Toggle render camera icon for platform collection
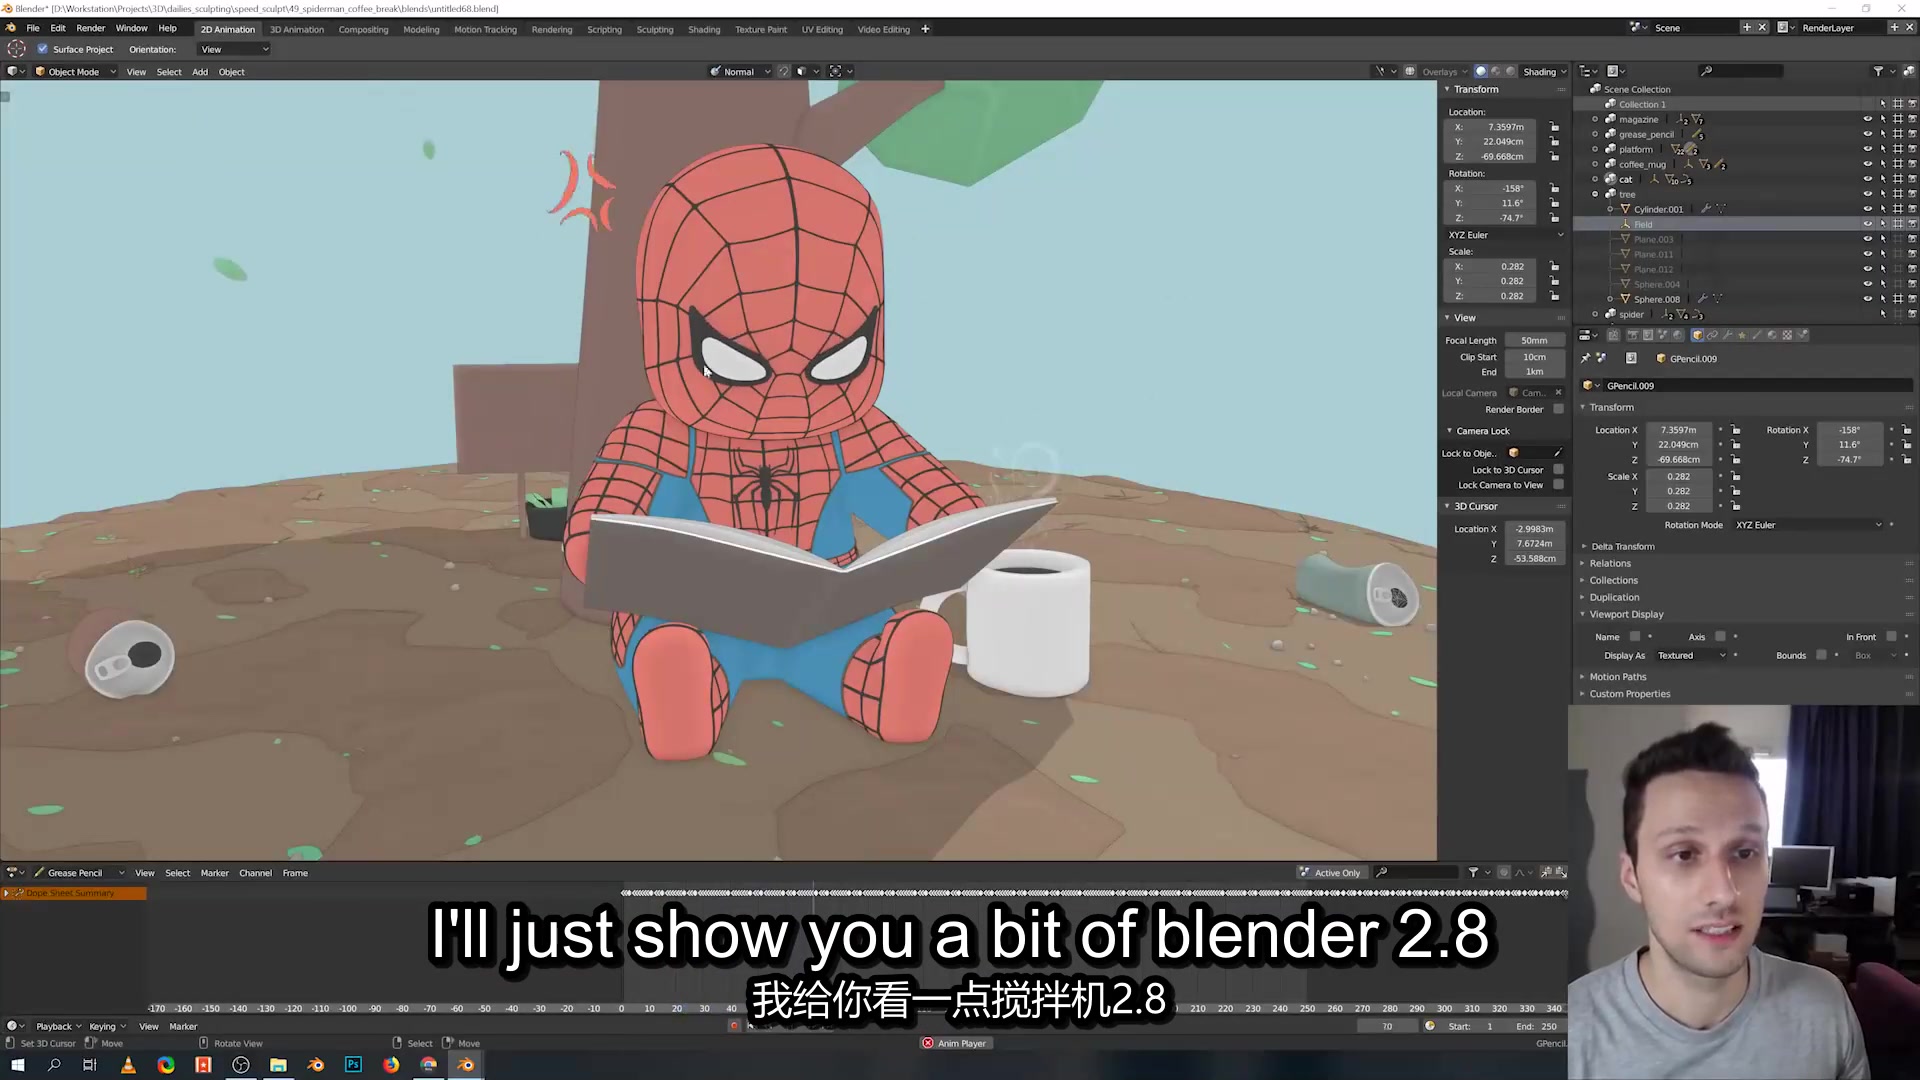Image resolution: width=1920 pixels, height=1080 pixels. click(x=1912, y=149)
